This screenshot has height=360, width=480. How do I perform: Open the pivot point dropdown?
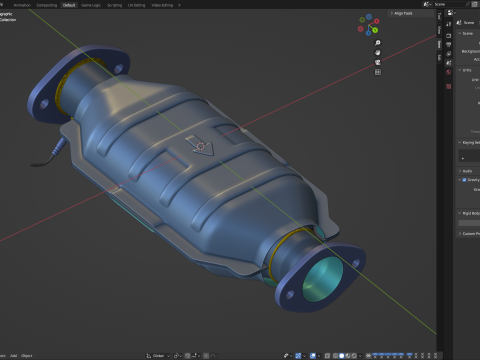(x=177, y=356)
